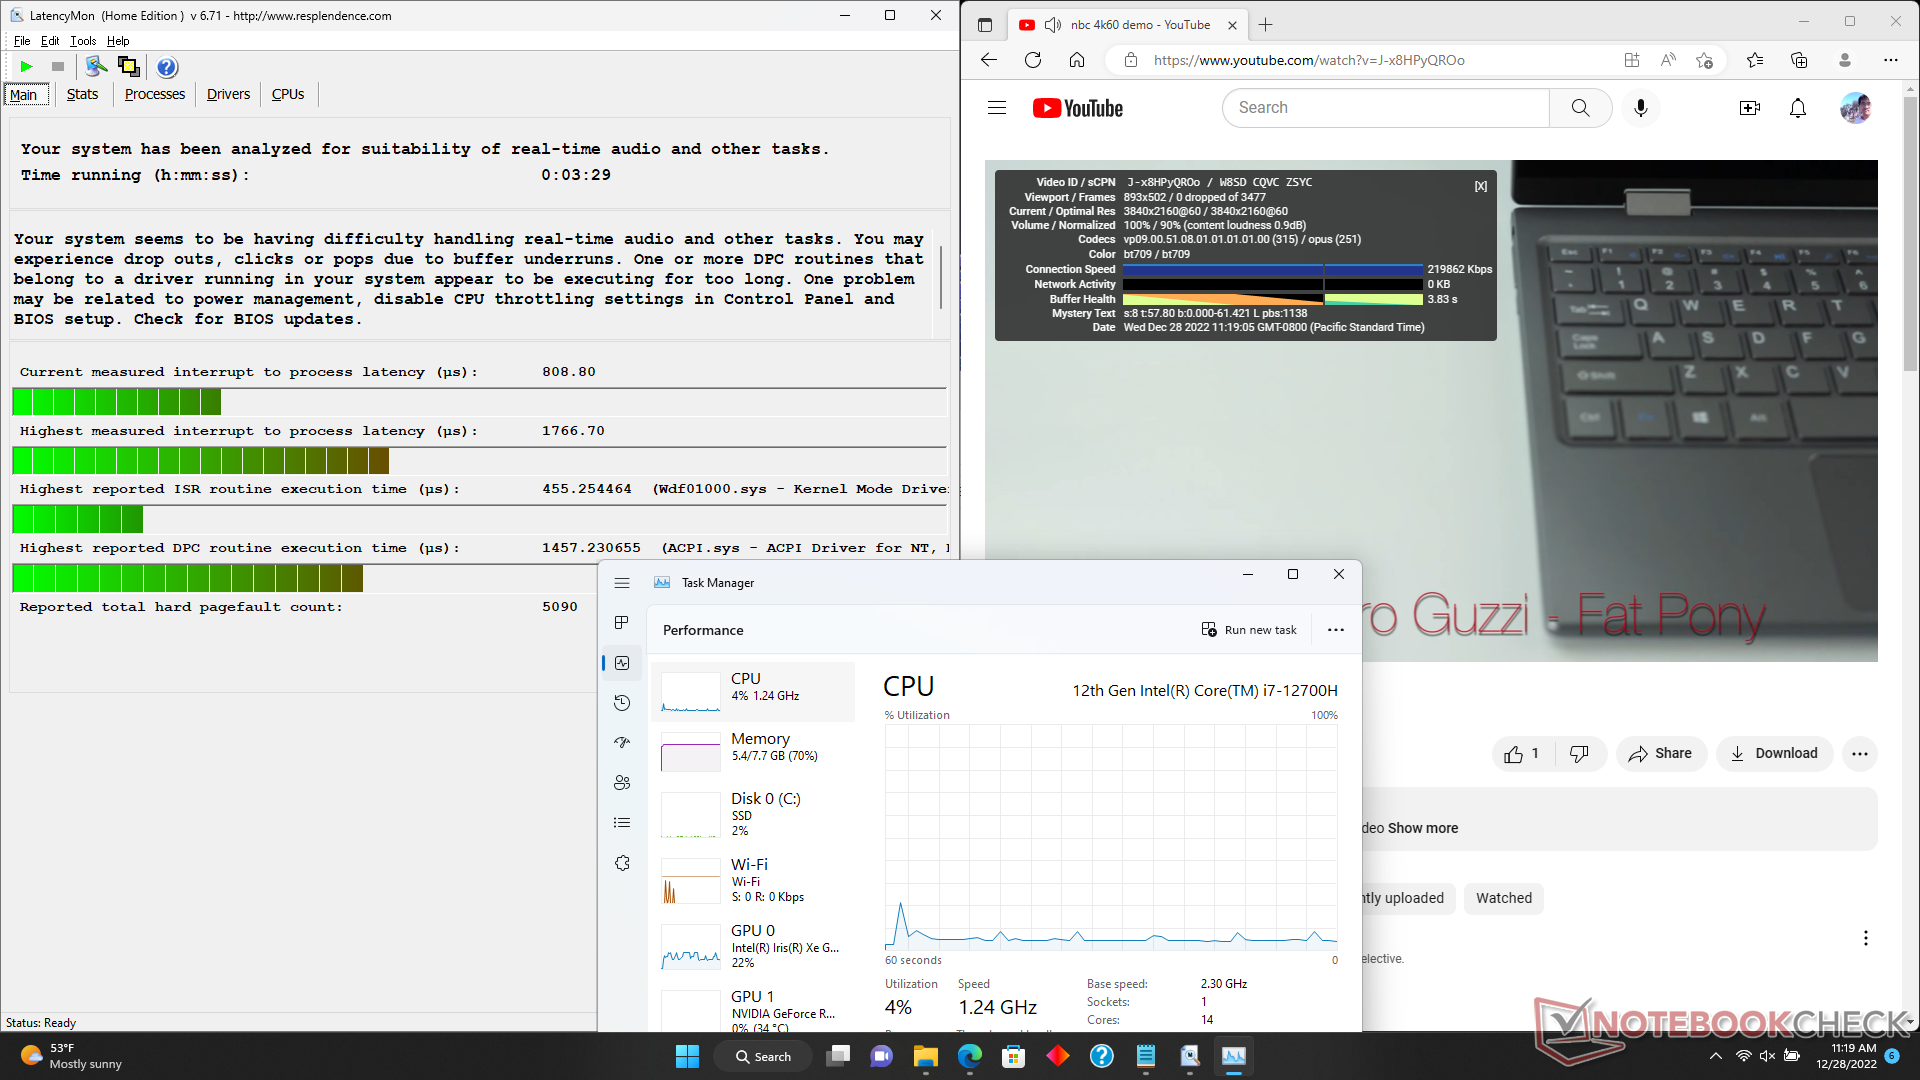Open the LatencyMon Tools menu

[x=83, y=41]
